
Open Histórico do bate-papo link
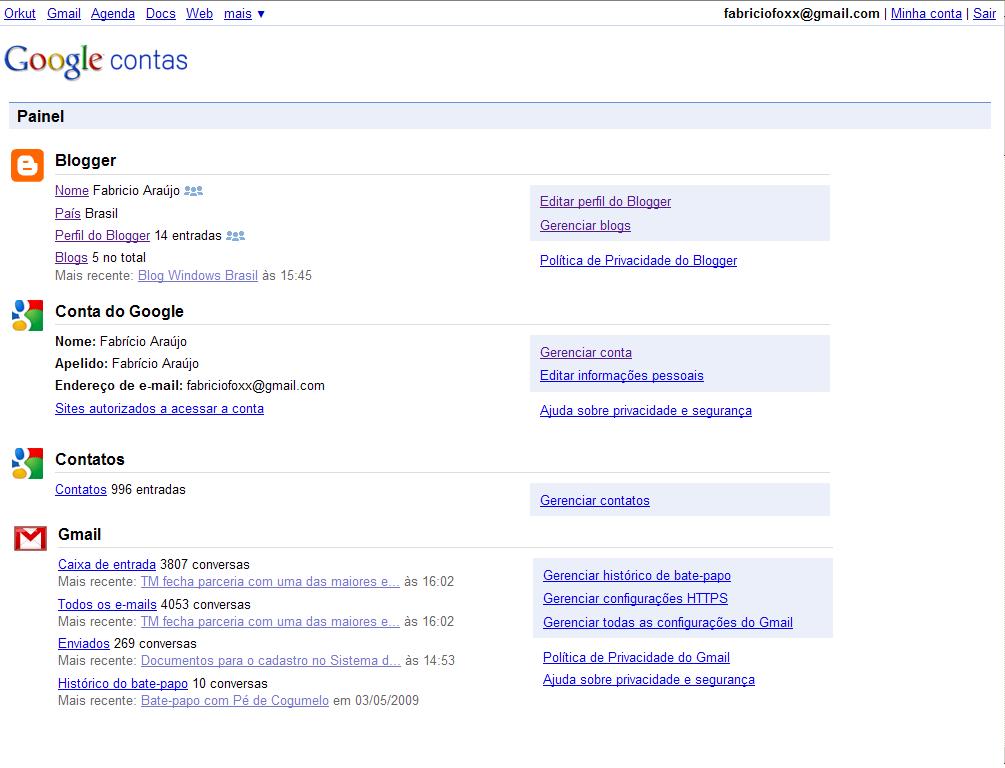(x=123, y=684)
